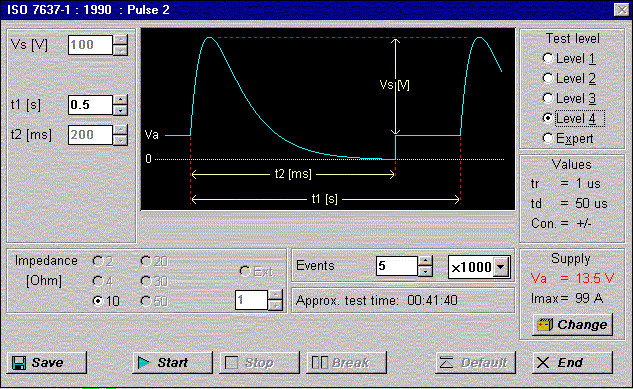Click the t2 [ms] label in waveform
The height and width of the screenshot is (389, 633).
(x=293, y=174)
